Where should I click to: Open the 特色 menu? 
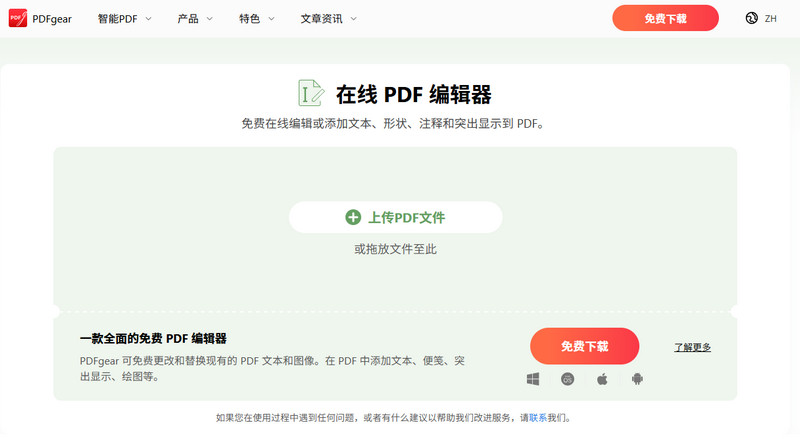pyautogui.click(x=257, y=19)
